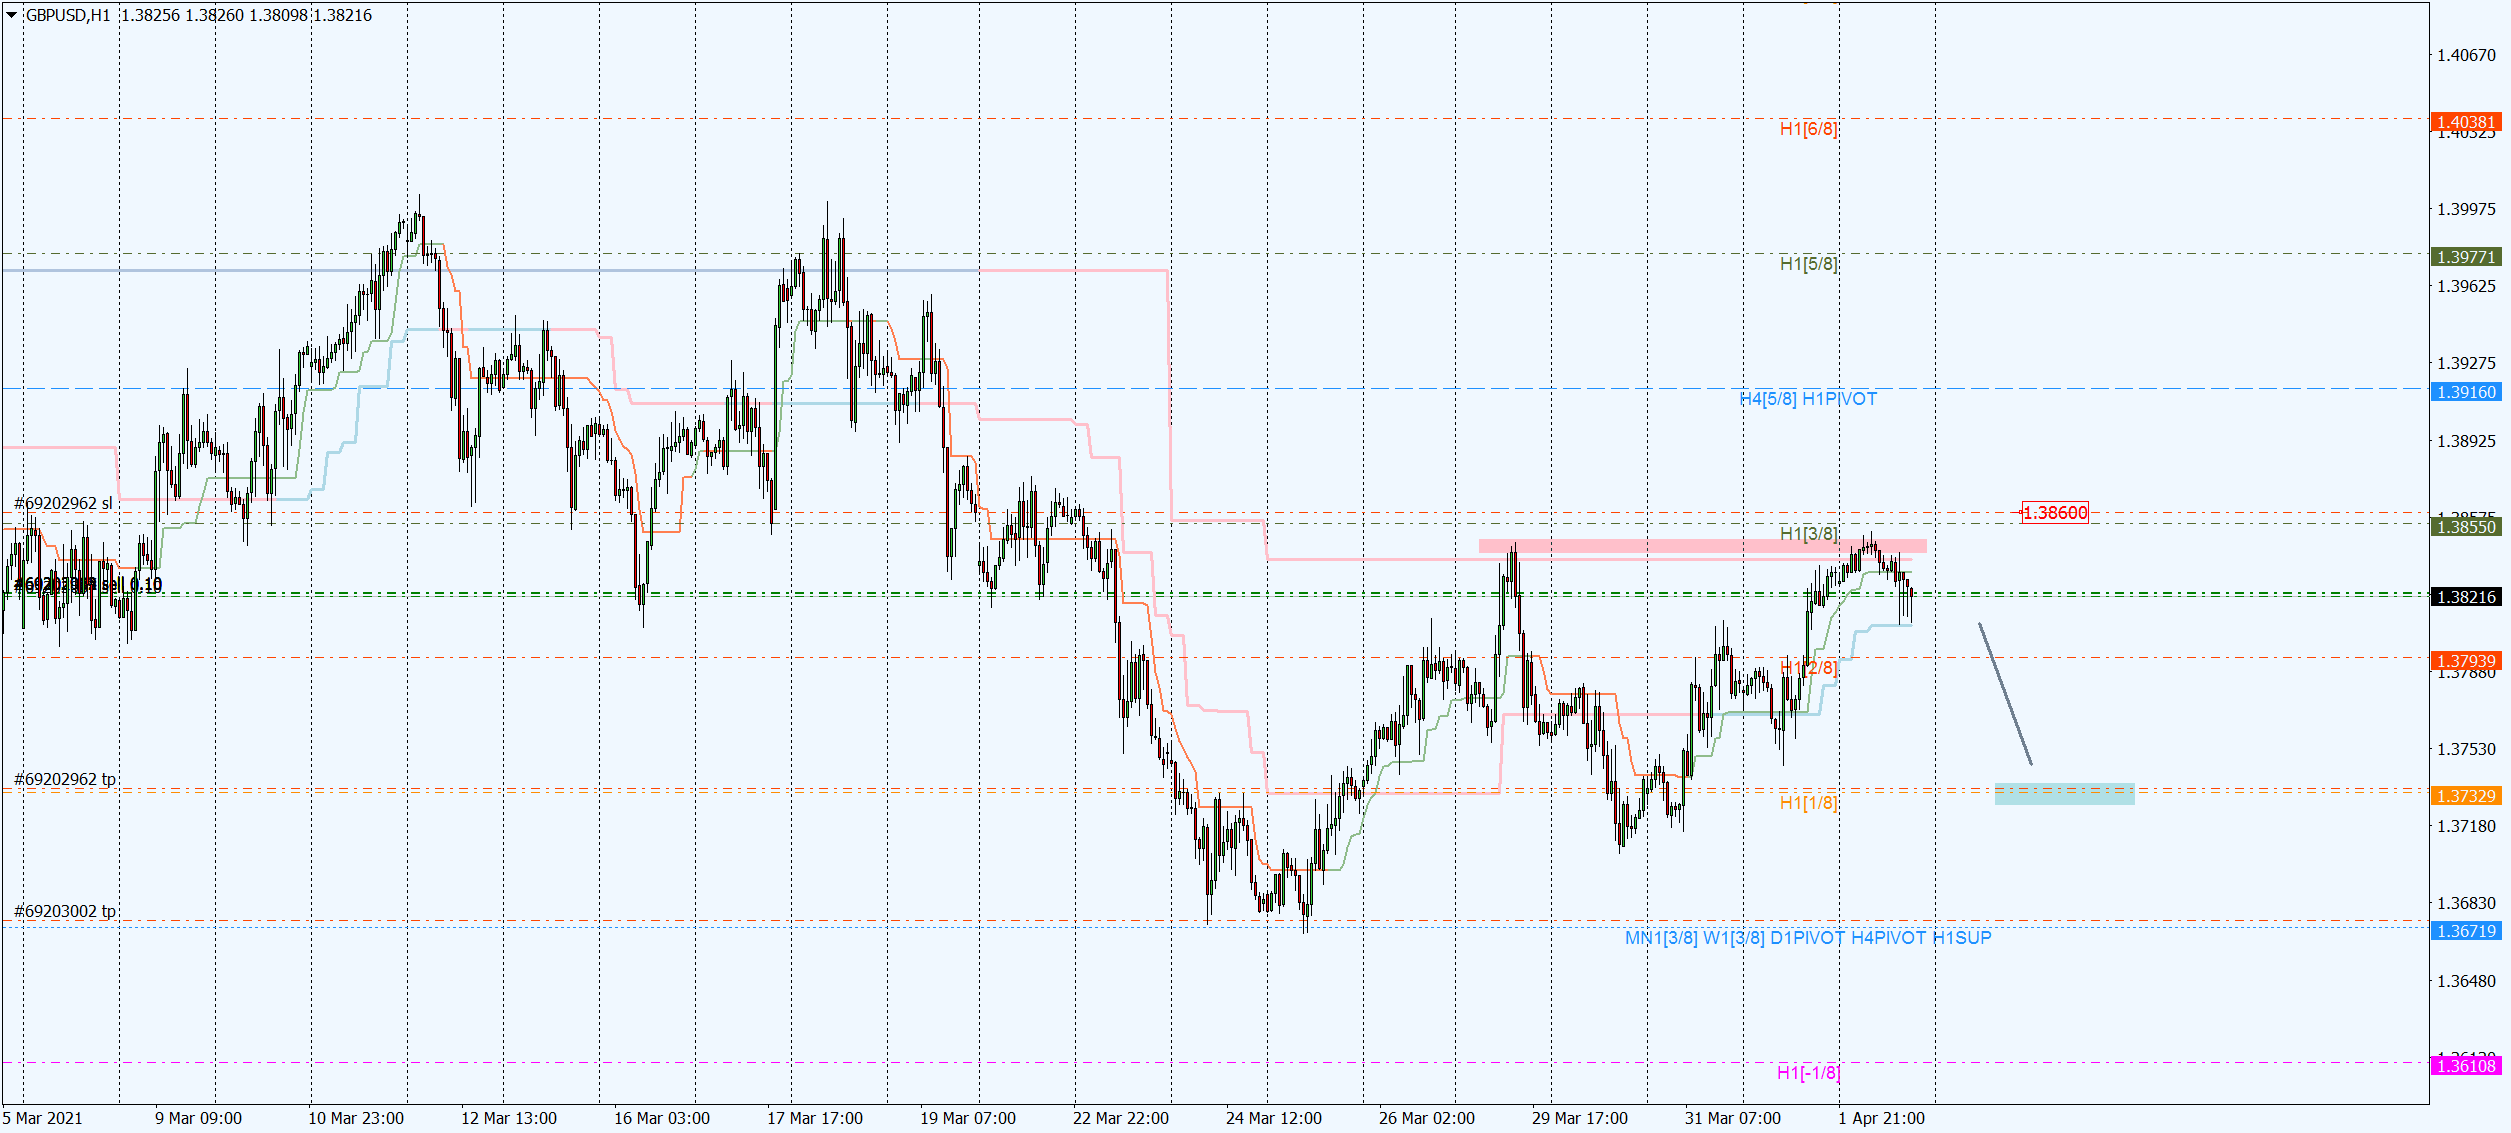Select the MN1[3/8] W1[3/8] D1PIVOT label

coord(1808,938)
